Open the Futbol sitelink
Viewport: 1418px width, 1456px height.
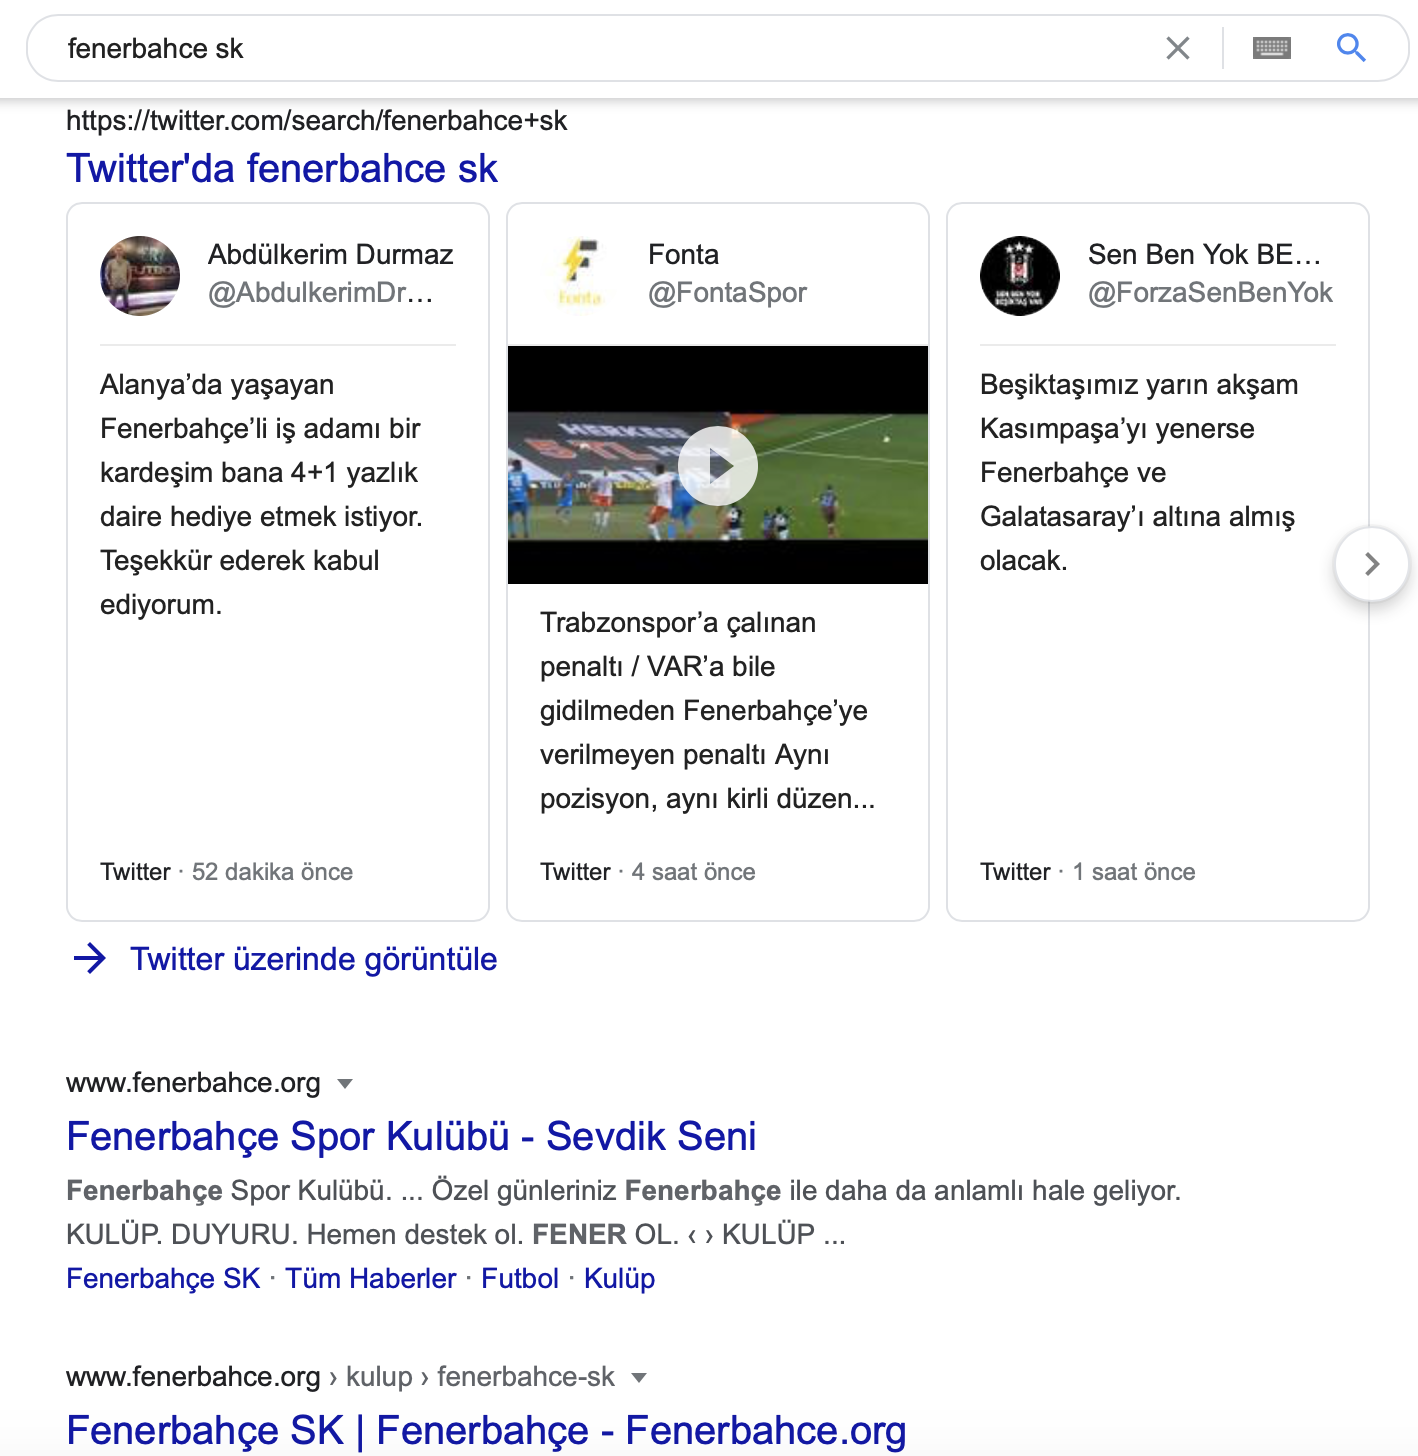click(x=520, y=1278)
